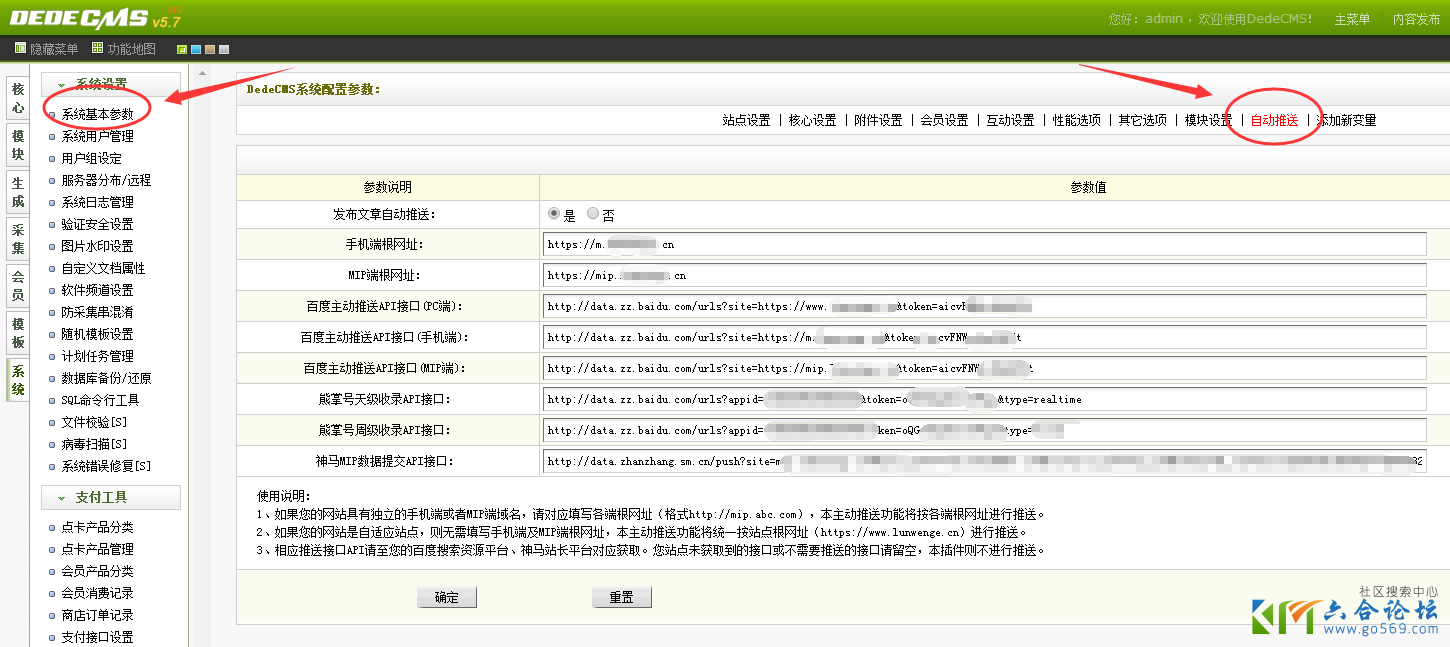This screenshot has height=647, width=1450.
Task: Click bullet icon next to 病毒扫描[S]
Action: pos(52,445)
